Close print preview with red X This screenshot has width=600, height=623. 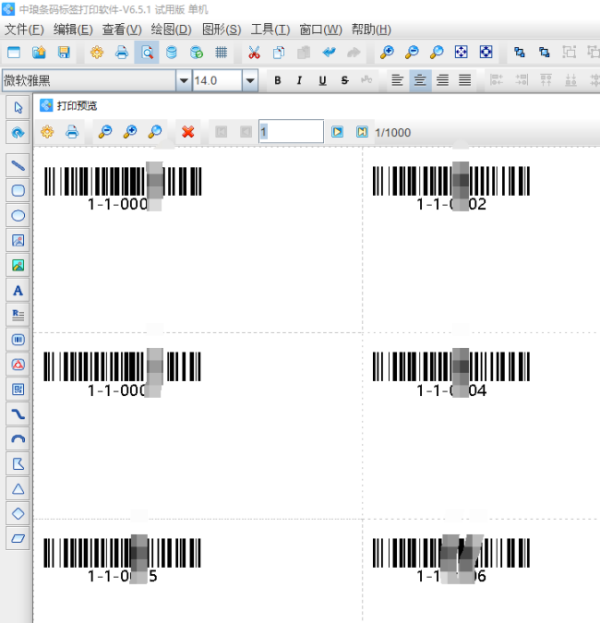pyautogui.click(x=187, y=131)
